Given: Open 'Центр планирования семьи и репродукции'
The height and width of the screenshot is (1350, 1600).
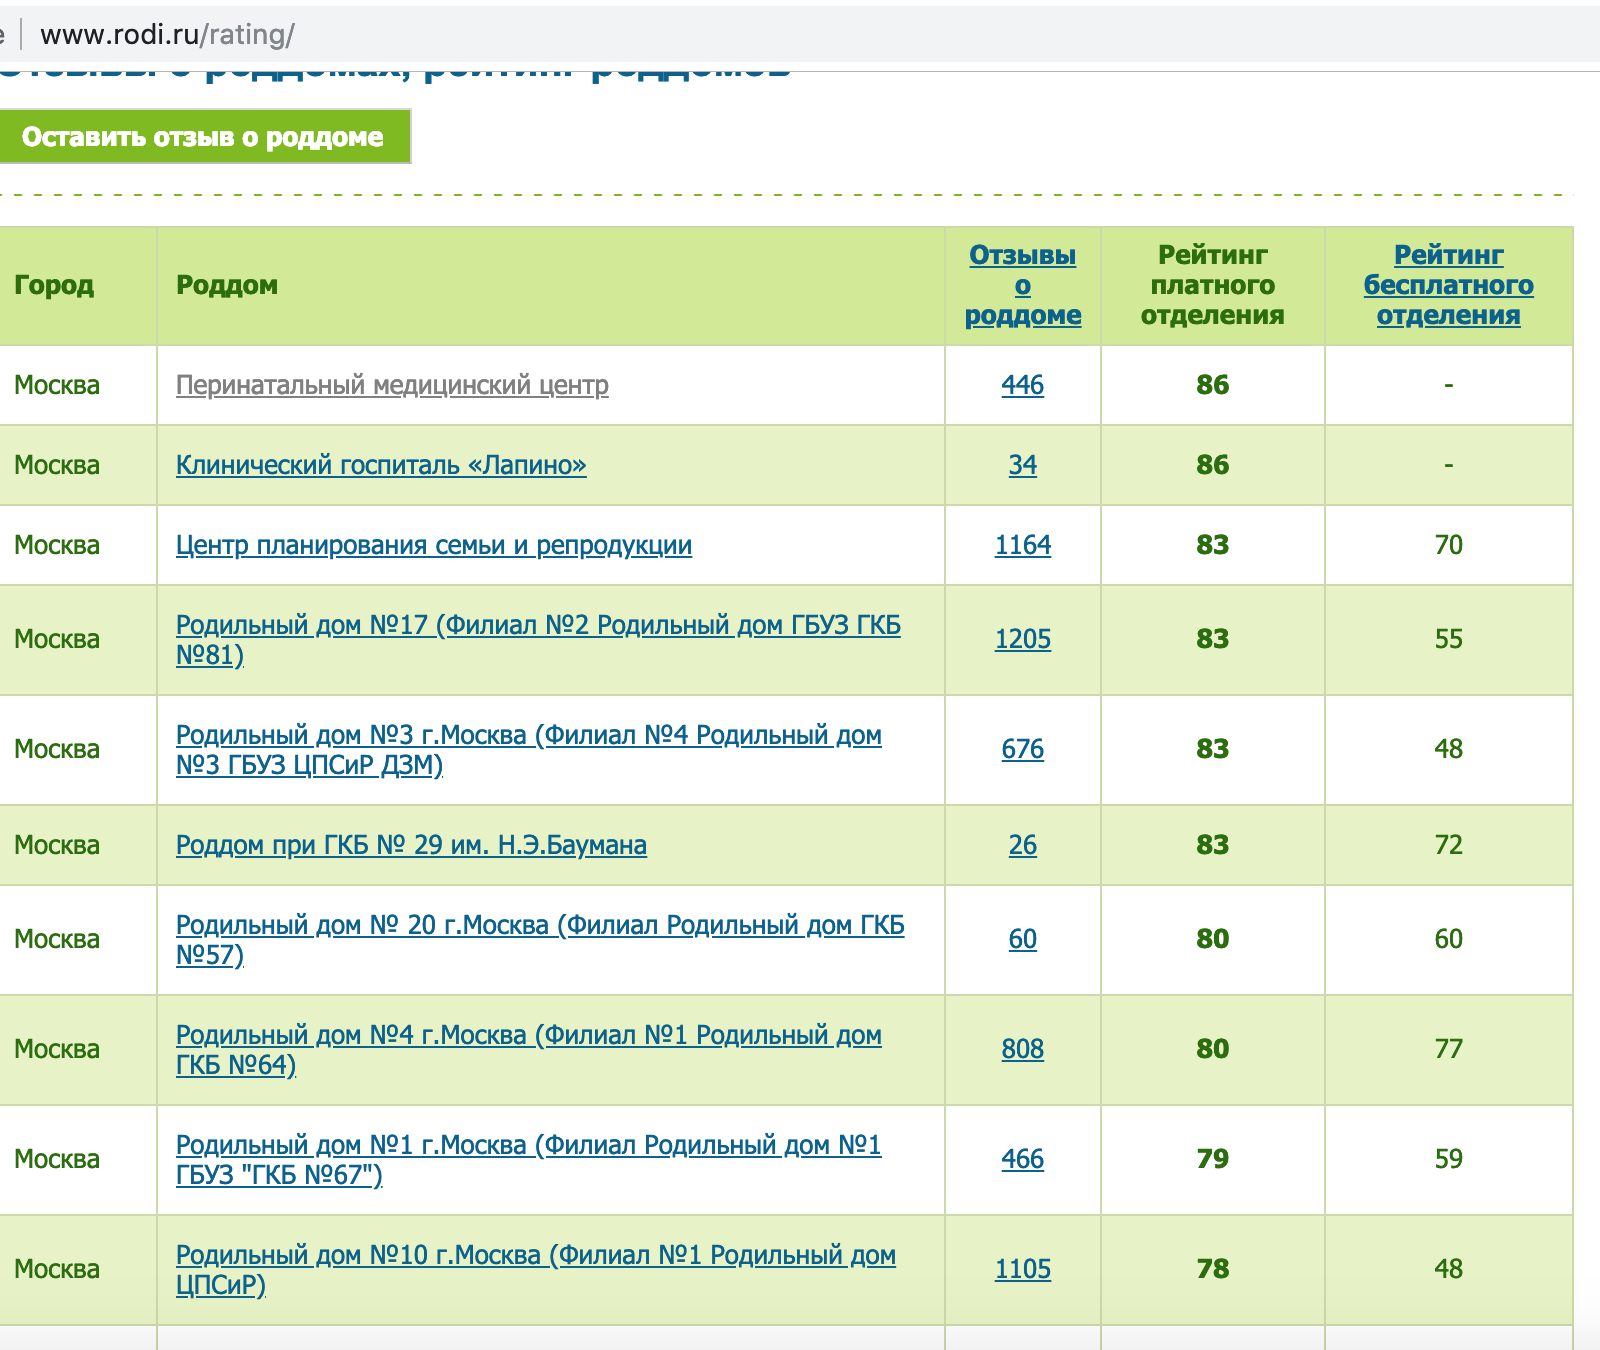Looking at the screenshot, I should coord(434,545).
